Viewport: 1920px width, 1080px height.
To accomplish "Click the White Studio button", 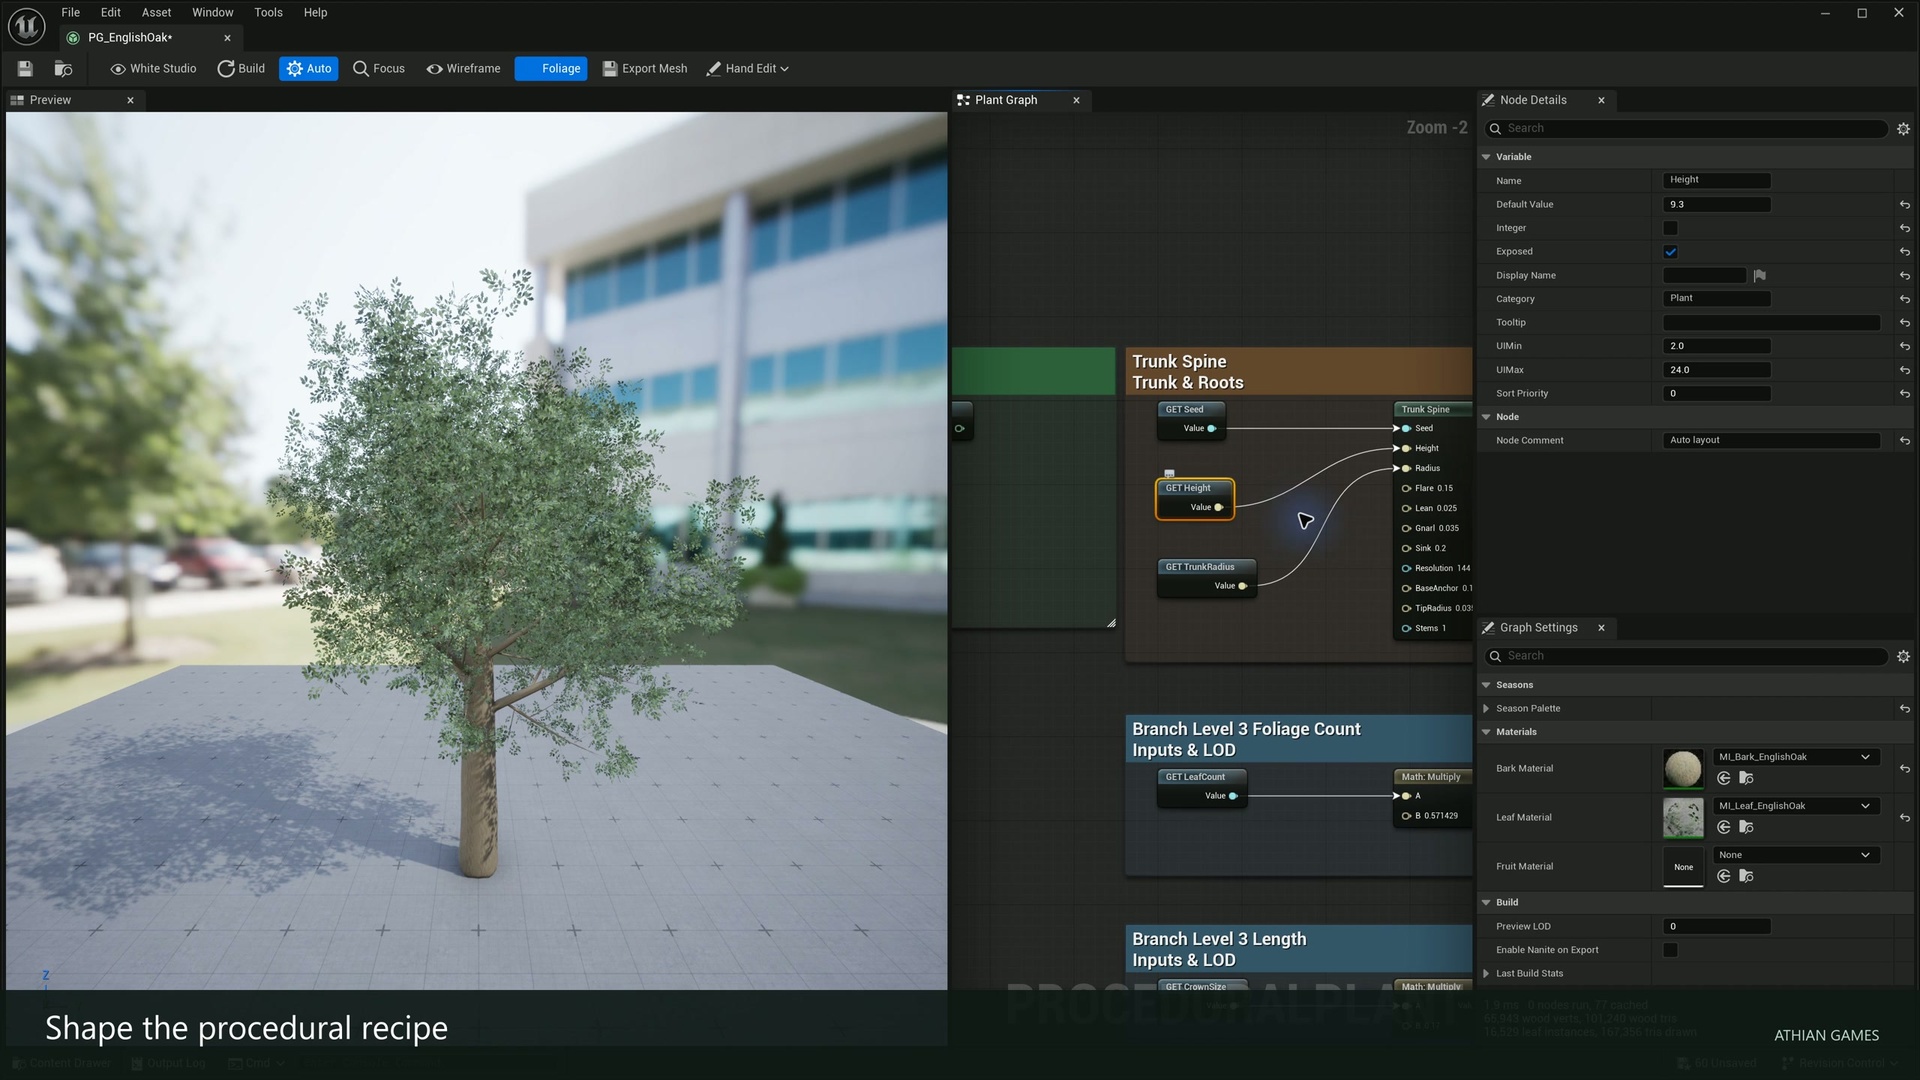I will 153,68.
